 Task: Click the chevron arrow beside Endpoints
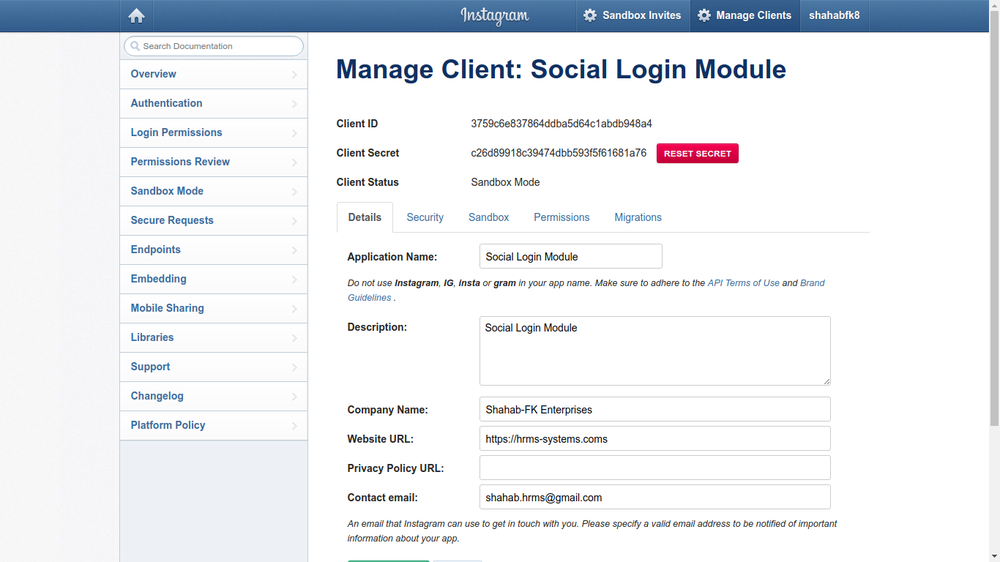coord(294,250)
